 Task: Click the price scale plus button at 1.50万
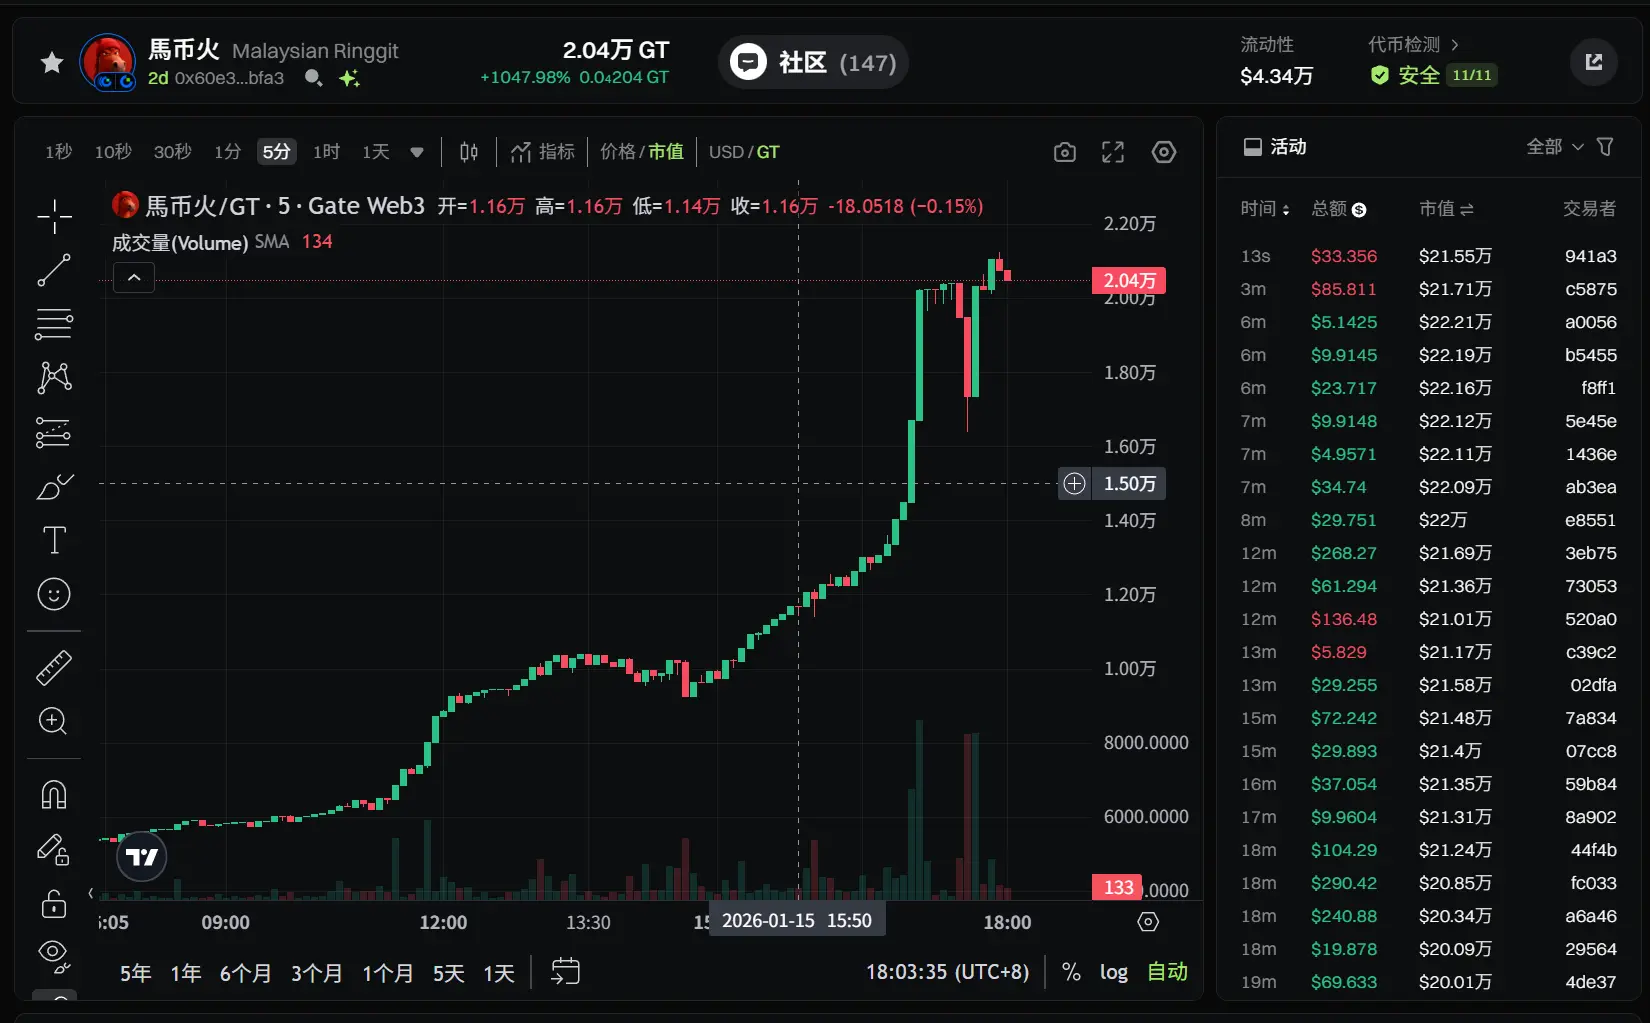click(1074, 484)
